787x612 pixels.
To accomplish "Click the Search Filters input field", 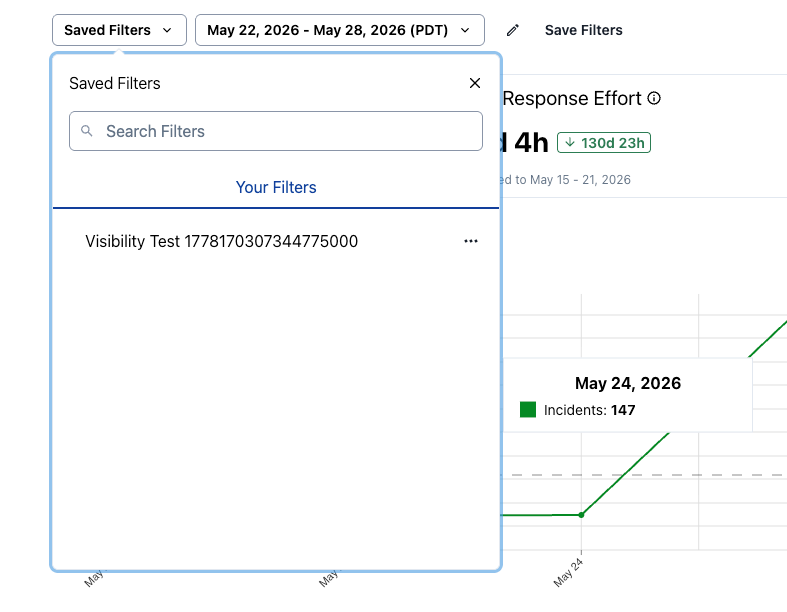I will coord(276,131).
